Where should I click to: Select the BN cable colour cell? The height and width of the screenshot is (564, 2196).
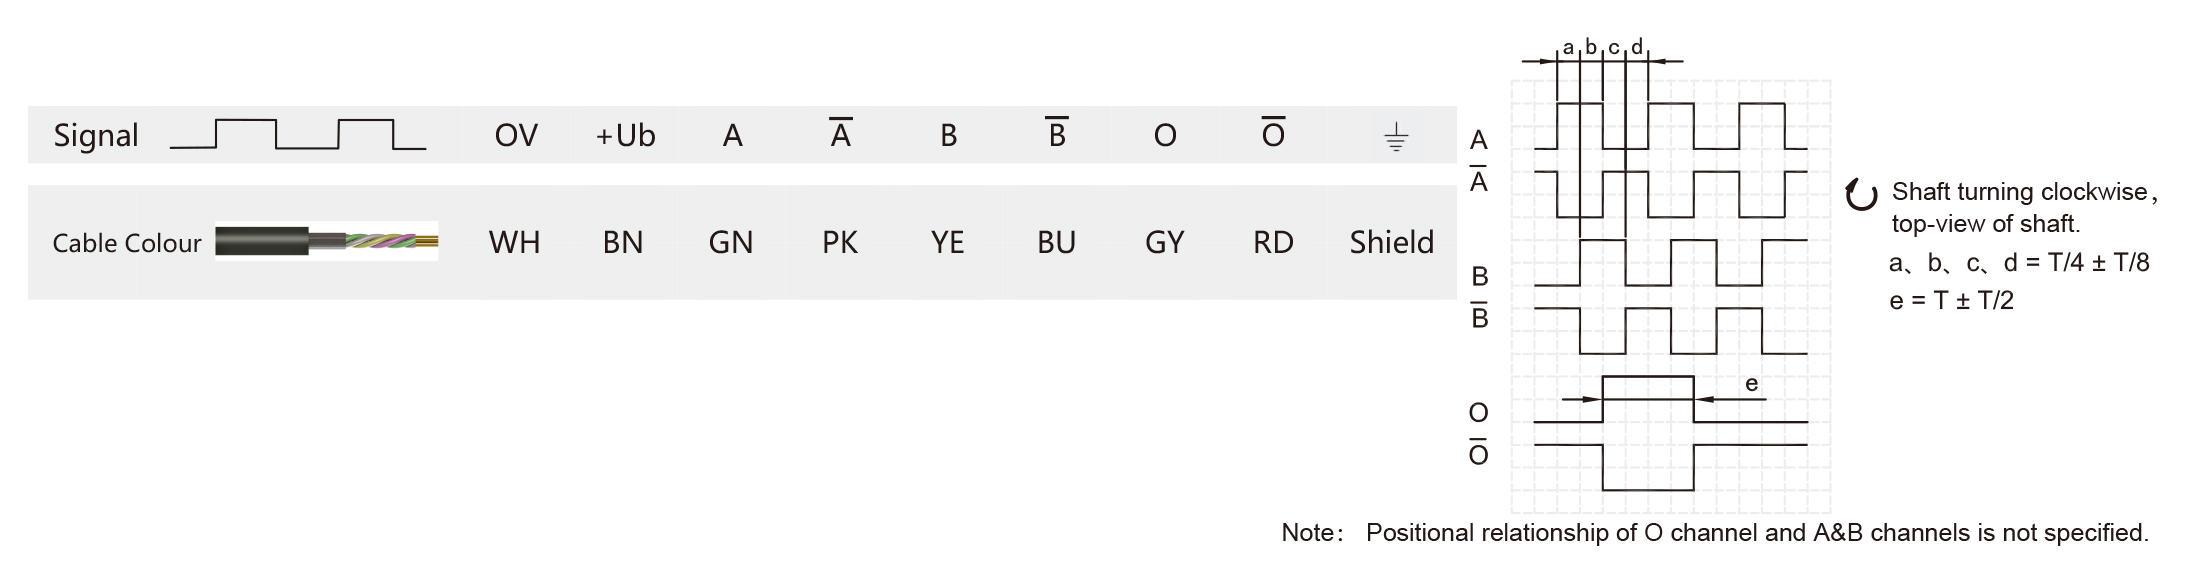pos(622,242)
